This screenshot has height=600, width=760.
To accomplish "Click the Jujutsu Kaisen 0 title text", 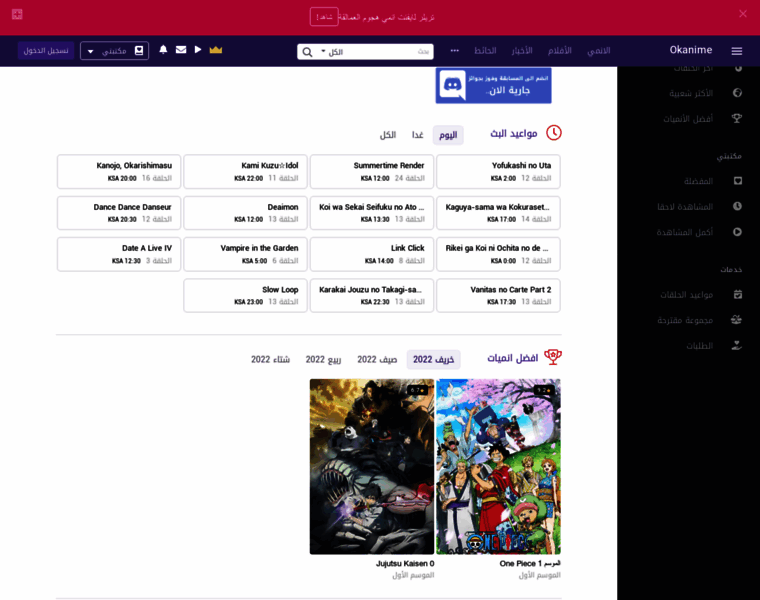I will (x=405, y=564).
